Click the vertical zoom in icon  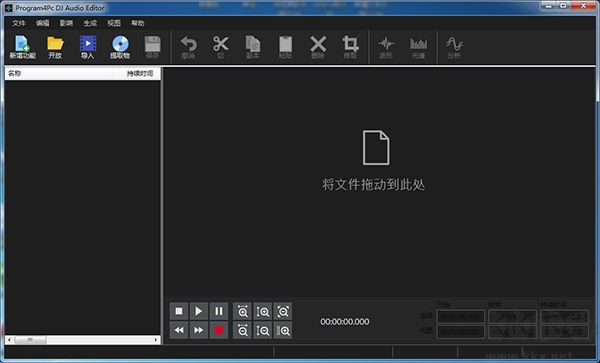coord(262,311)
